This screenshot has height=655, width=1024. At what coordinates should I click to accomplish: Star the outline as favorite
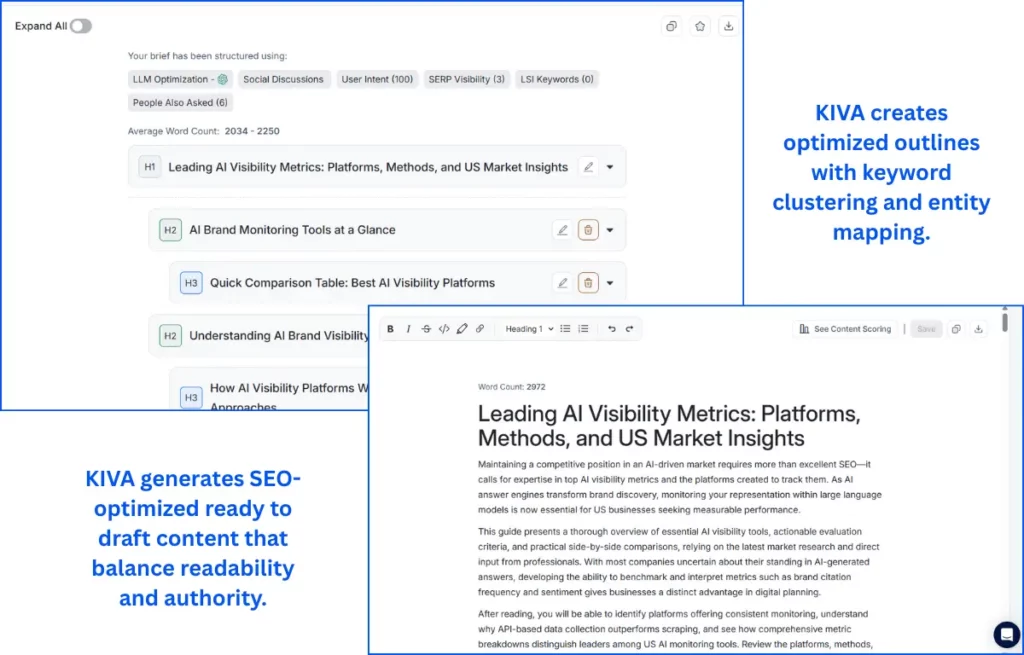click(700, 26)
